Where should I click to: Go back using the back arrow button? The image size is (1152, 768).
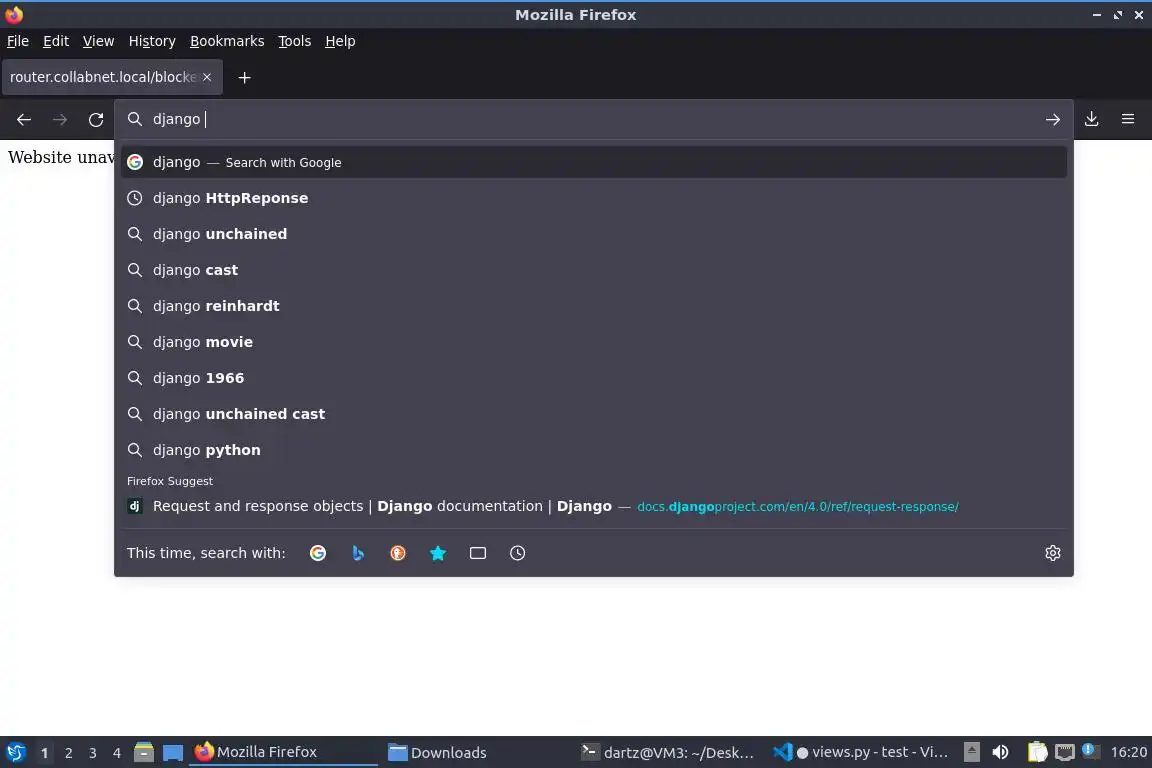click(x=24, y=119)
